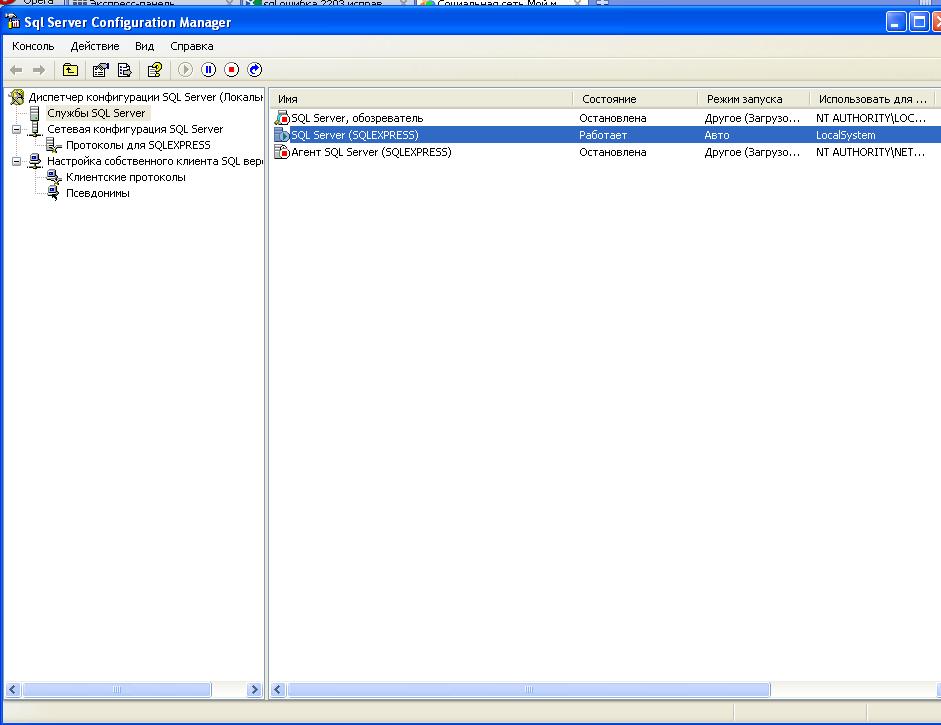Open the Справка menu
The image size is (941, 725).
pyautogui.click(x=191, y=46)
